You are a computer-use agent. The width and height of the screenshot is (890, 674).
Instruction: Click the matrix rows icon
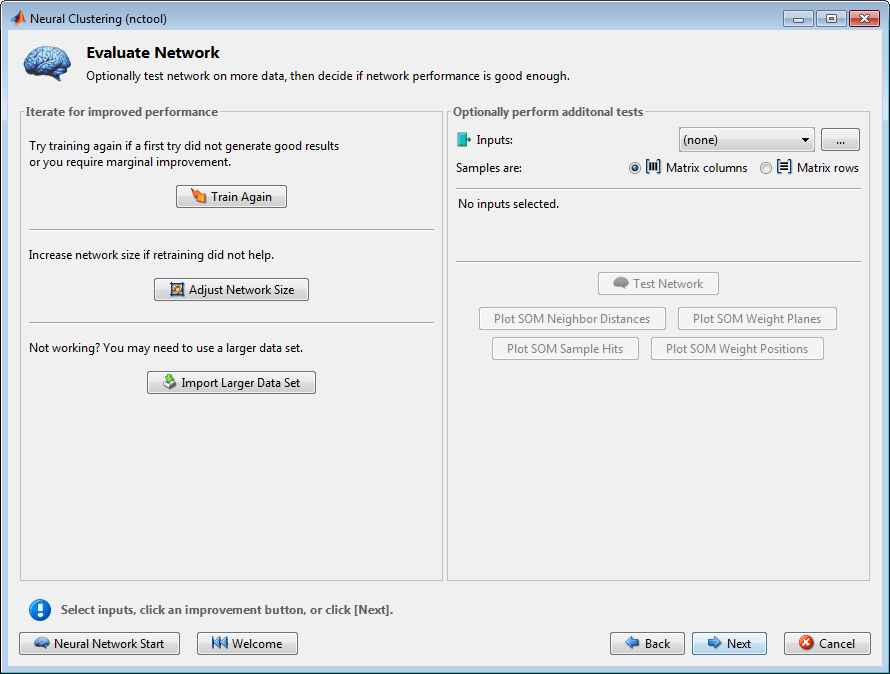coord(784,167)
